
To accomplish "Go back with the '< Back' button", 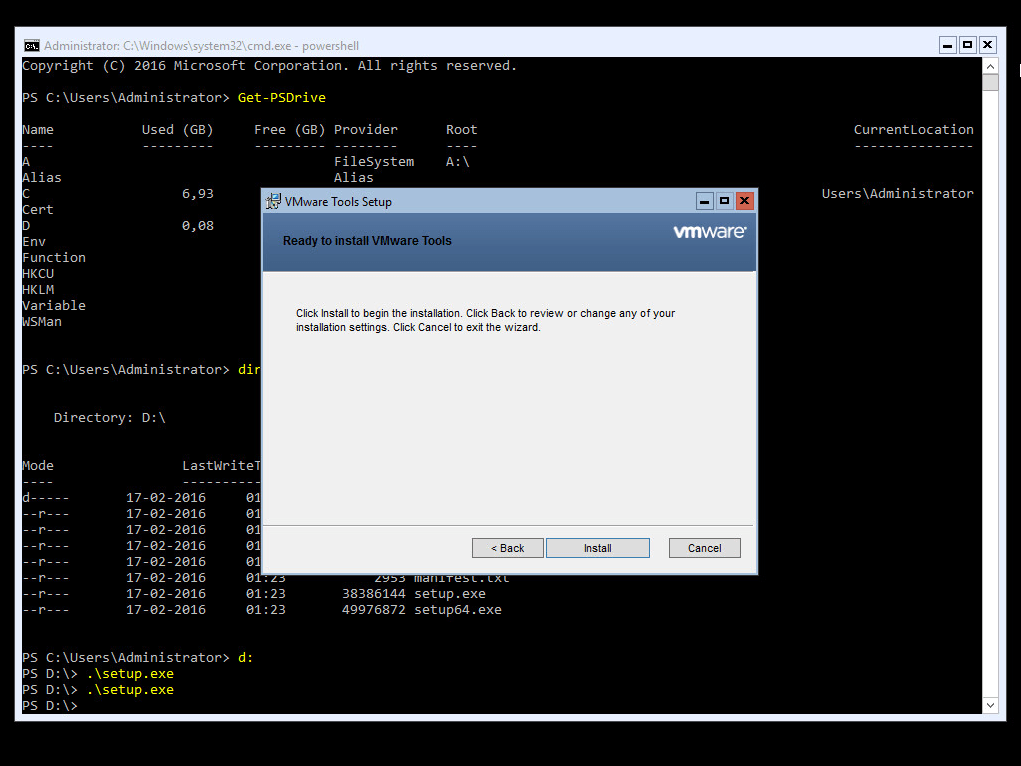I will (507, 548).
